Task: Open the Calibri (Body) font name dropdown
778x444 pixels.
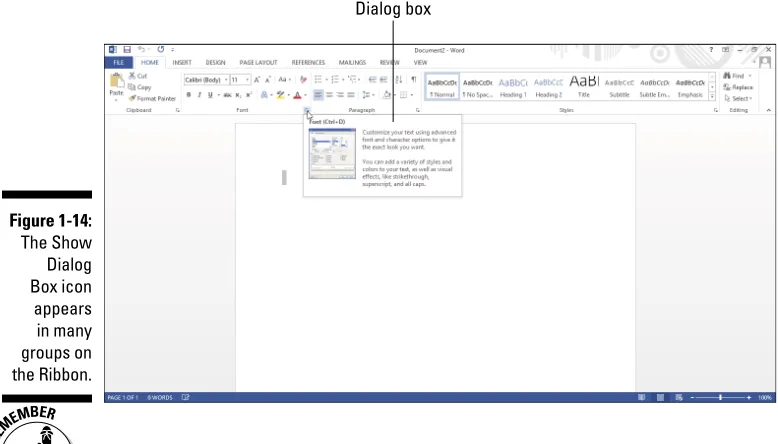Action: point(206,80)
